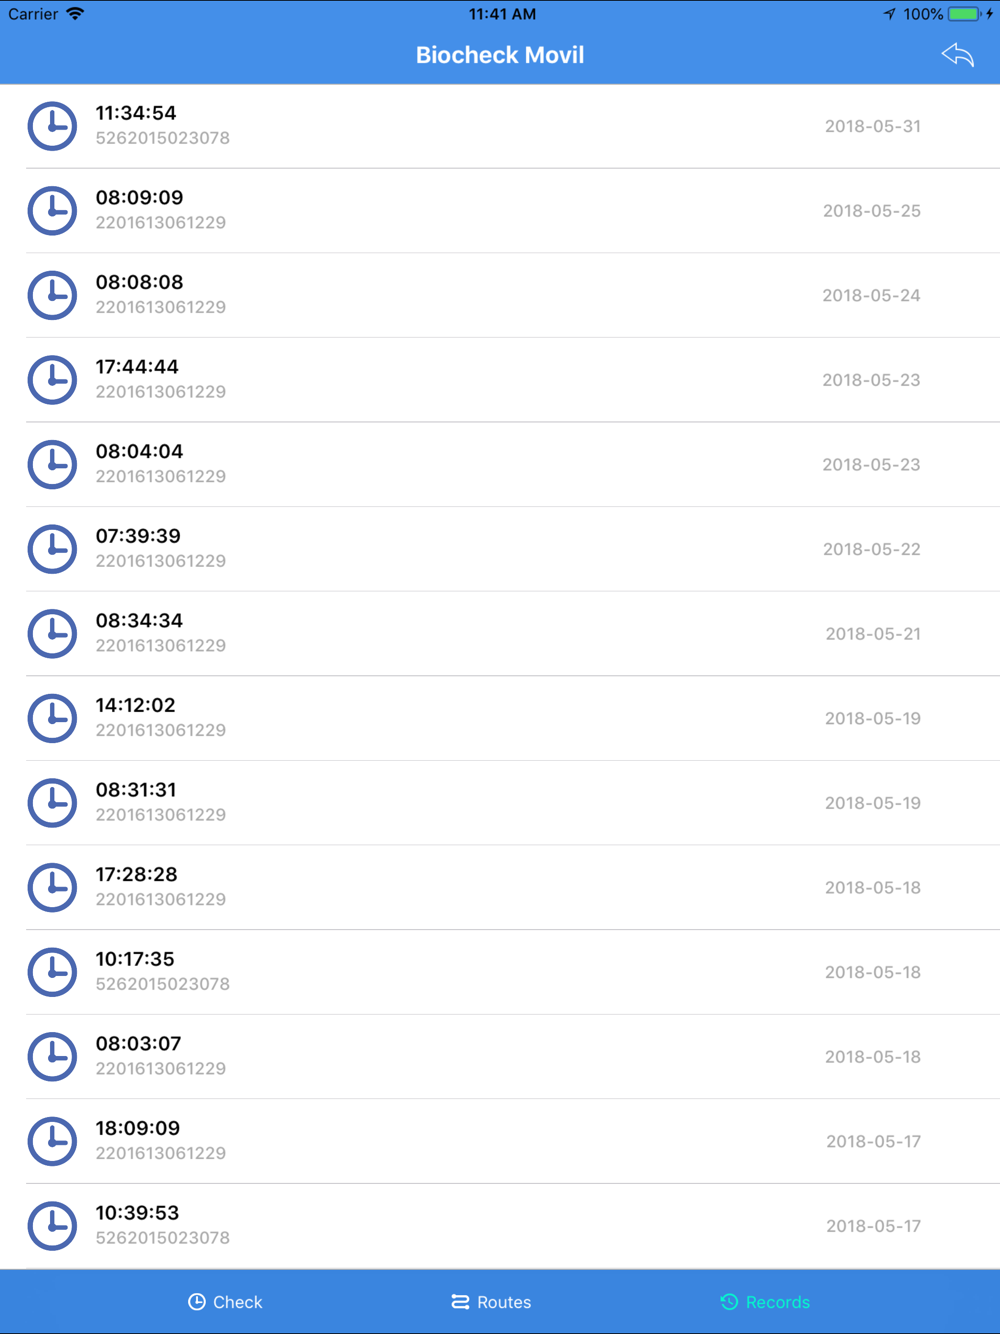1000x1334 pixels.
Task: Click the battery indicator in status bar
Action: click(966, 14)
